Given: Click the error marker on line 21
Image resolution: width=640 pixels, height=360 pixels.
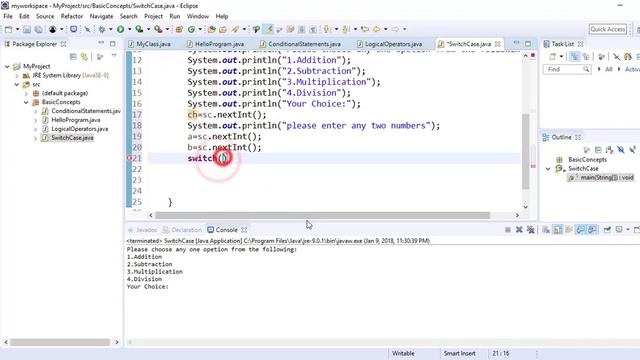Looking at the screenshot, I should pyautogui.click(x=129, y=158).
